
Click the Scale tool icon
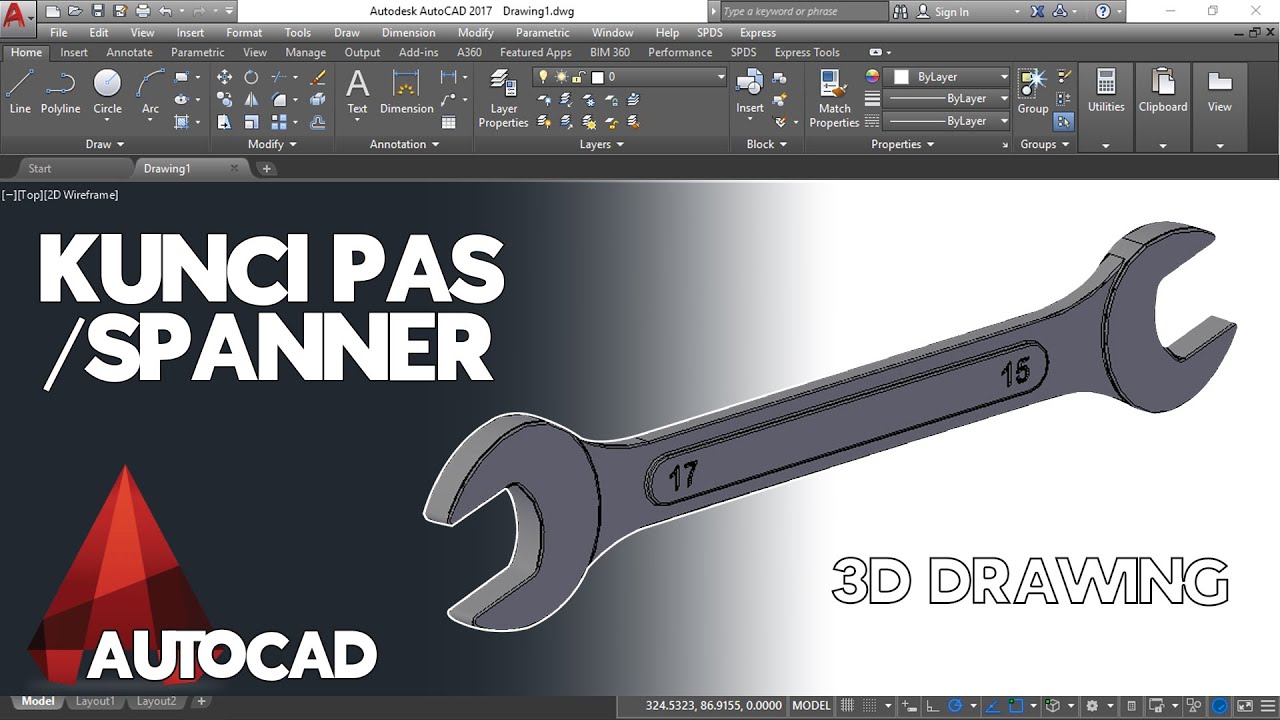(251, 122)
